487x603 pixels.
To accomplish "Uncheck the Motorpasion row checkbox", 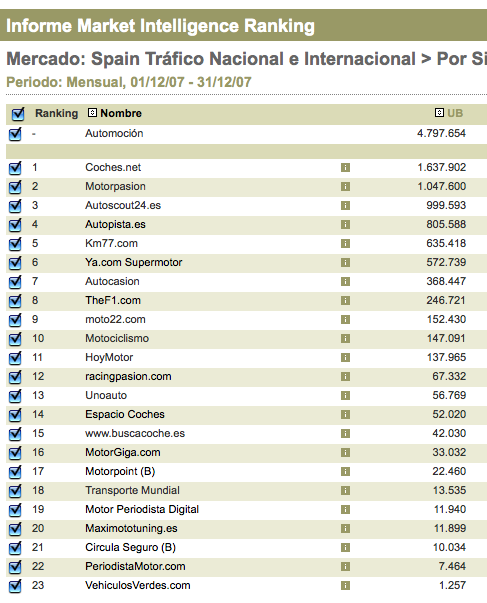I will click(x=15, y=187).
